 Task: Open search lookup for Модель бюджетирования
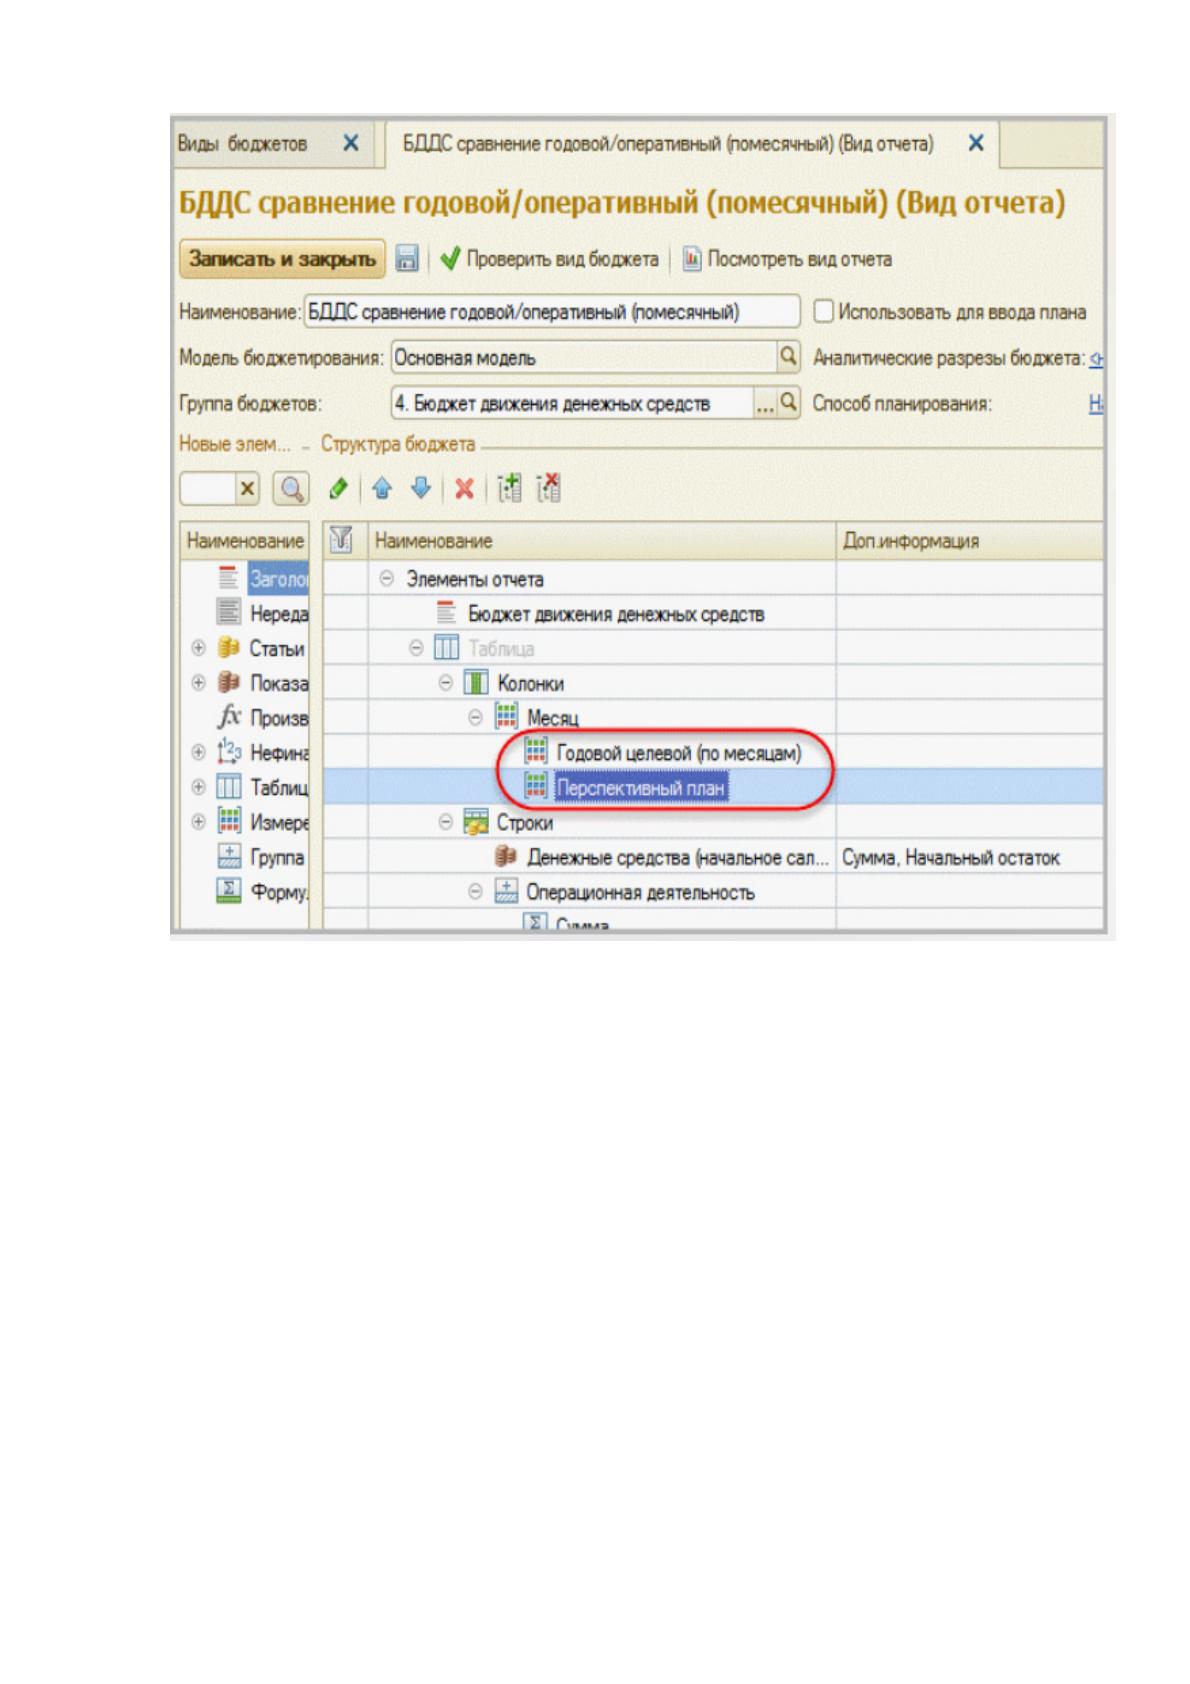click(788, 356)
